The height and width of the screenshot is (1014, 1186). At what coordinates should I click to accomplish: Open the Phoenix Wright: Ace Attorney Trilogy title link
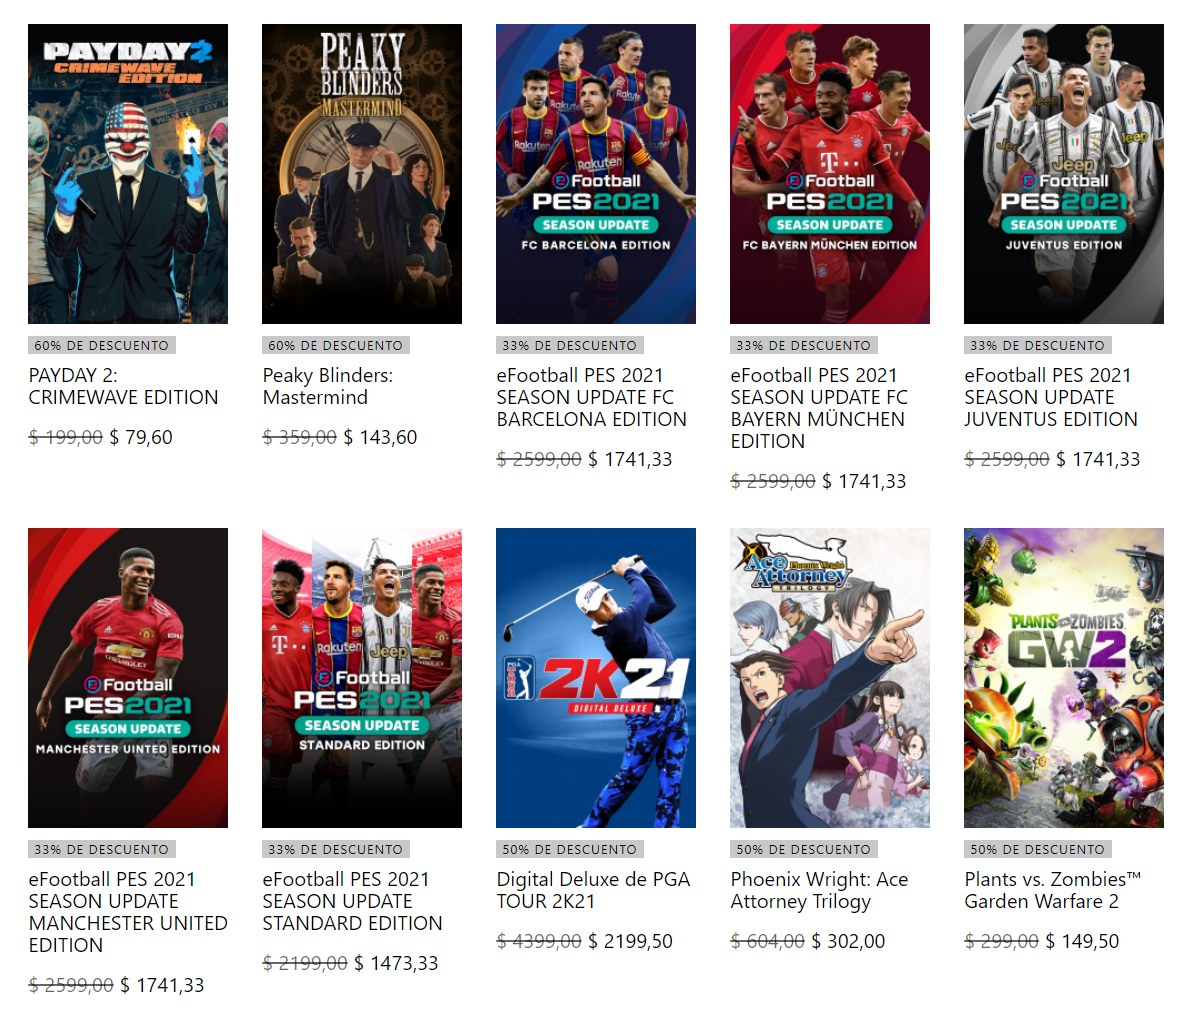coord(819,890)
